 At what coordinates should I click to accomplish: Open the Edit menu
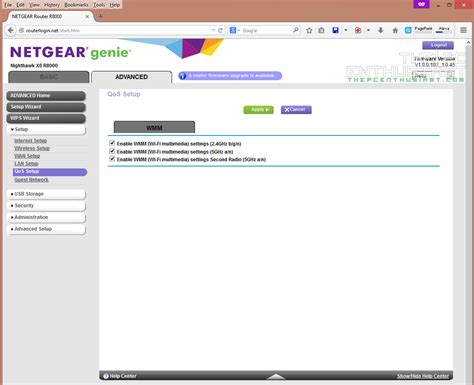pyautogui.click(x=20, y=5)
